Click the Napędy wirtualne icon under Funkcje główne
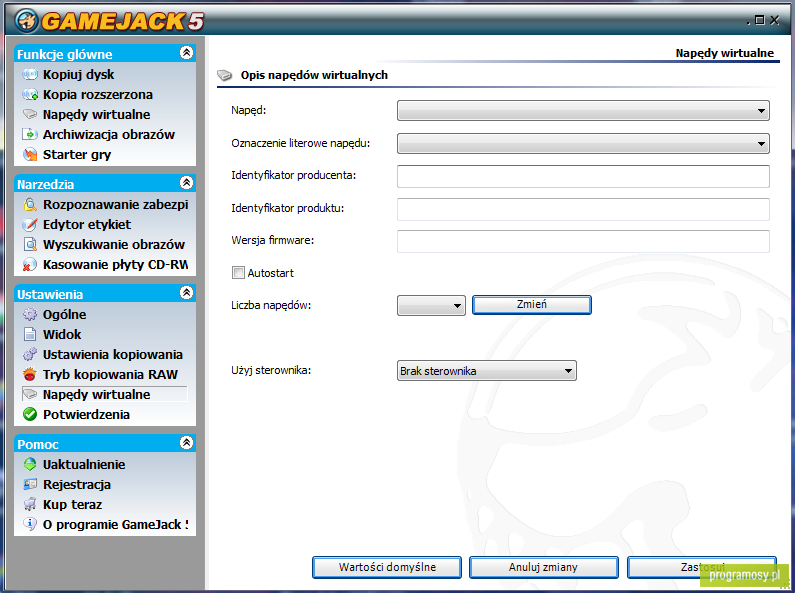 coord(30,115)
